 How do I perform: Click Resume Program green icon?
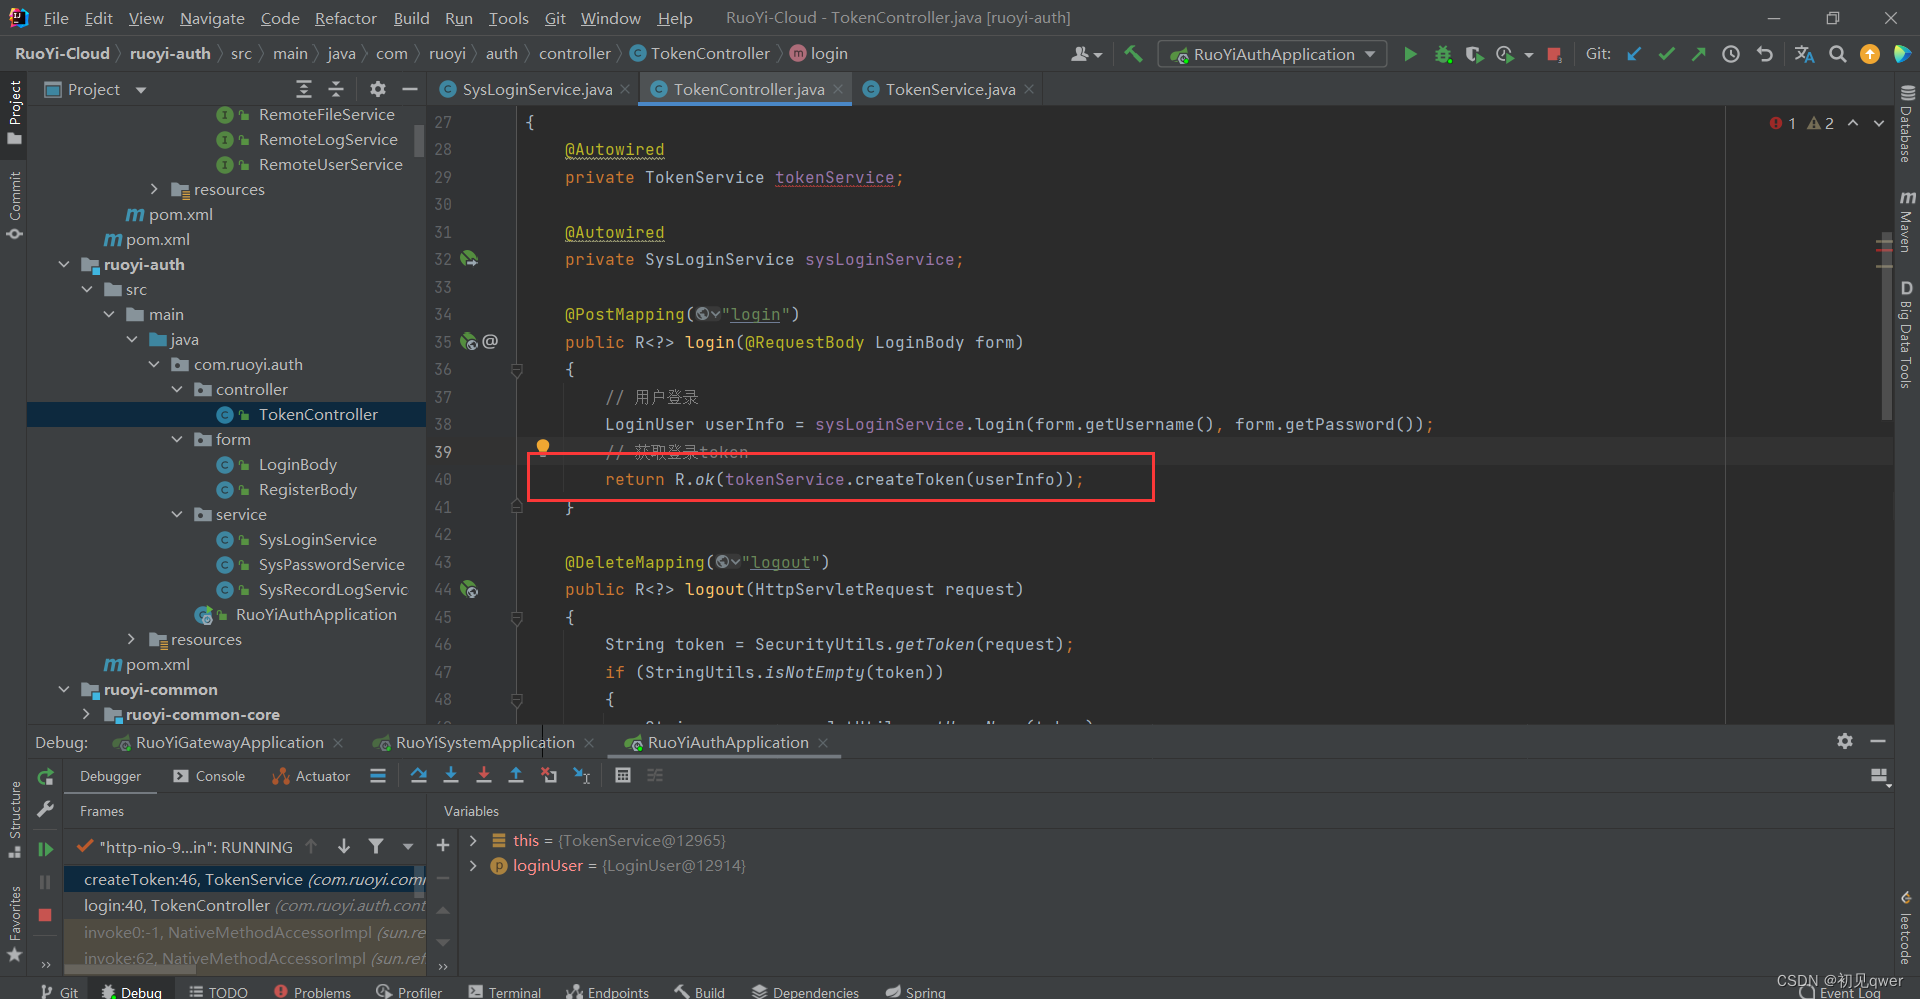[x=45, y=849]
